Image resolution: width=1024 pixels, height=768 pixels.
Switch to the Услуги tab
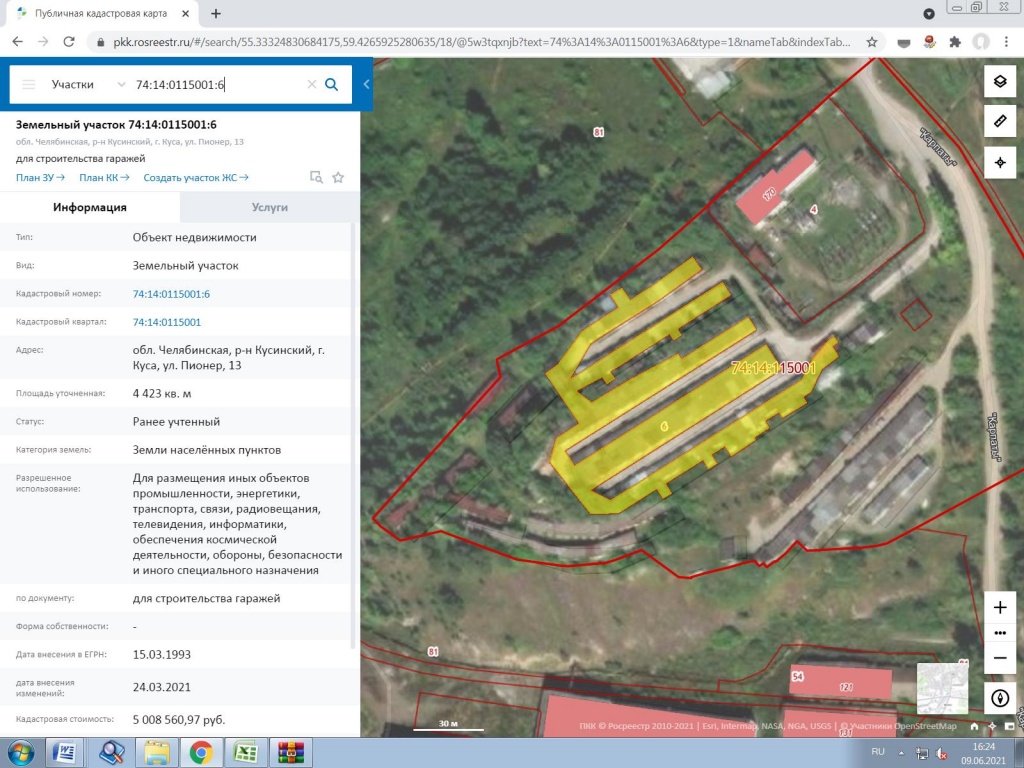270,207
